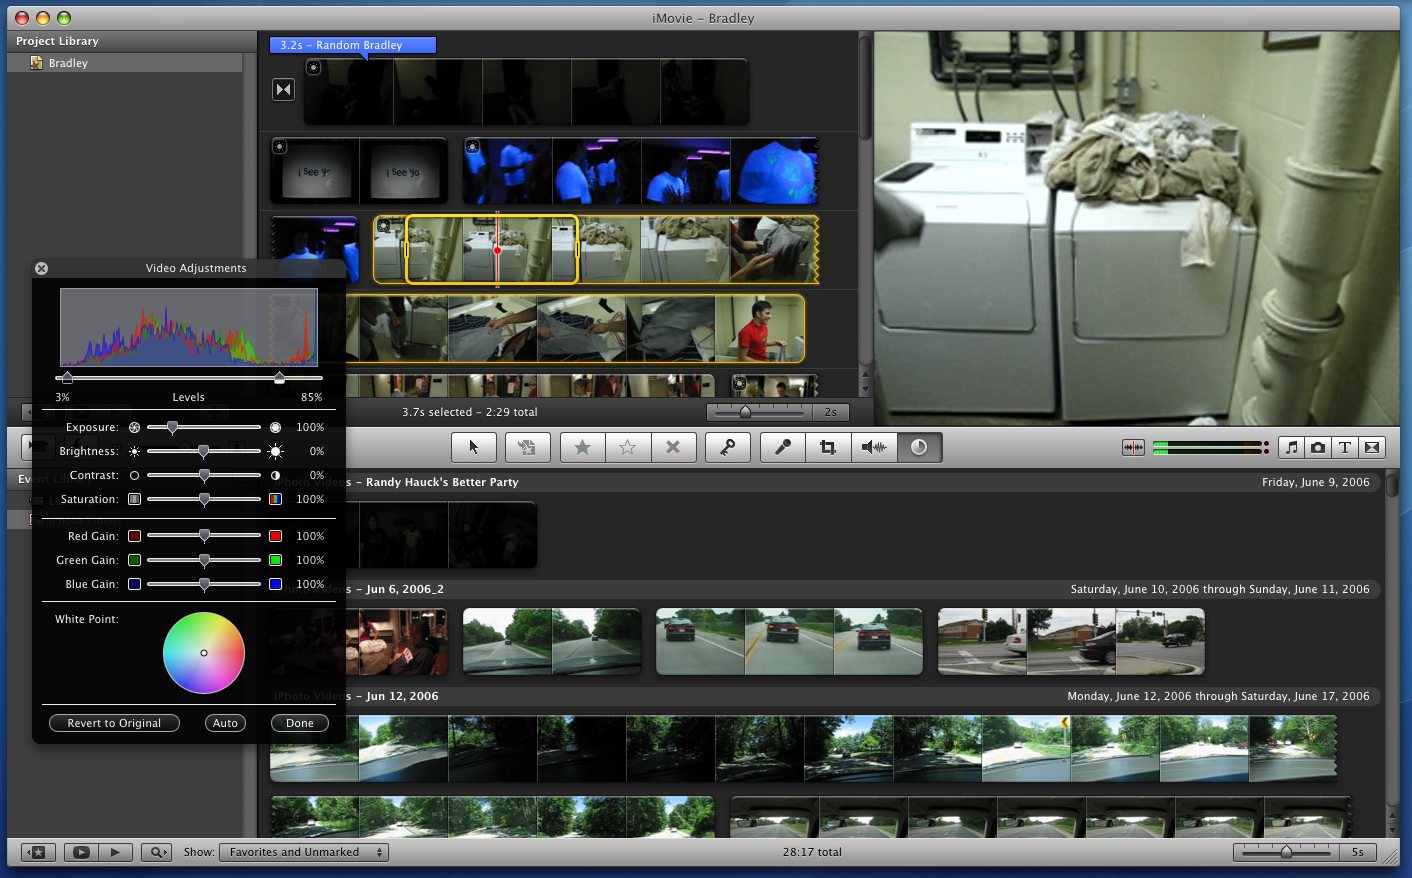
Task: Open the keyword filter search button
Action: 157,852
